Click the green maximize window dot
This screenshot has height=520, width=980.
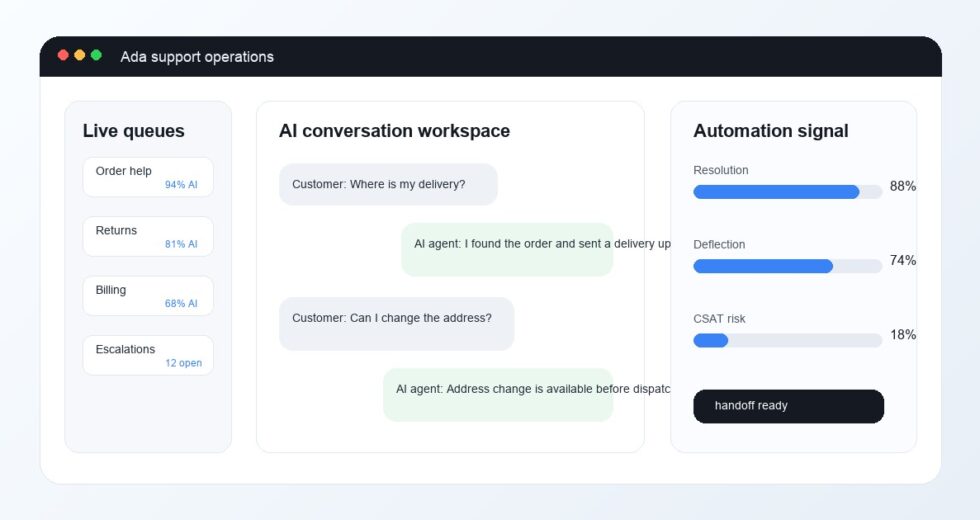(96, 55)
